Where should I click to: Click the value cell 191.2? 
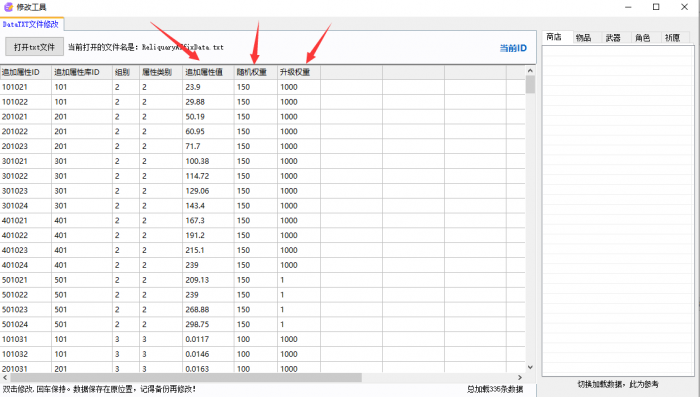[x=208, y=235]
